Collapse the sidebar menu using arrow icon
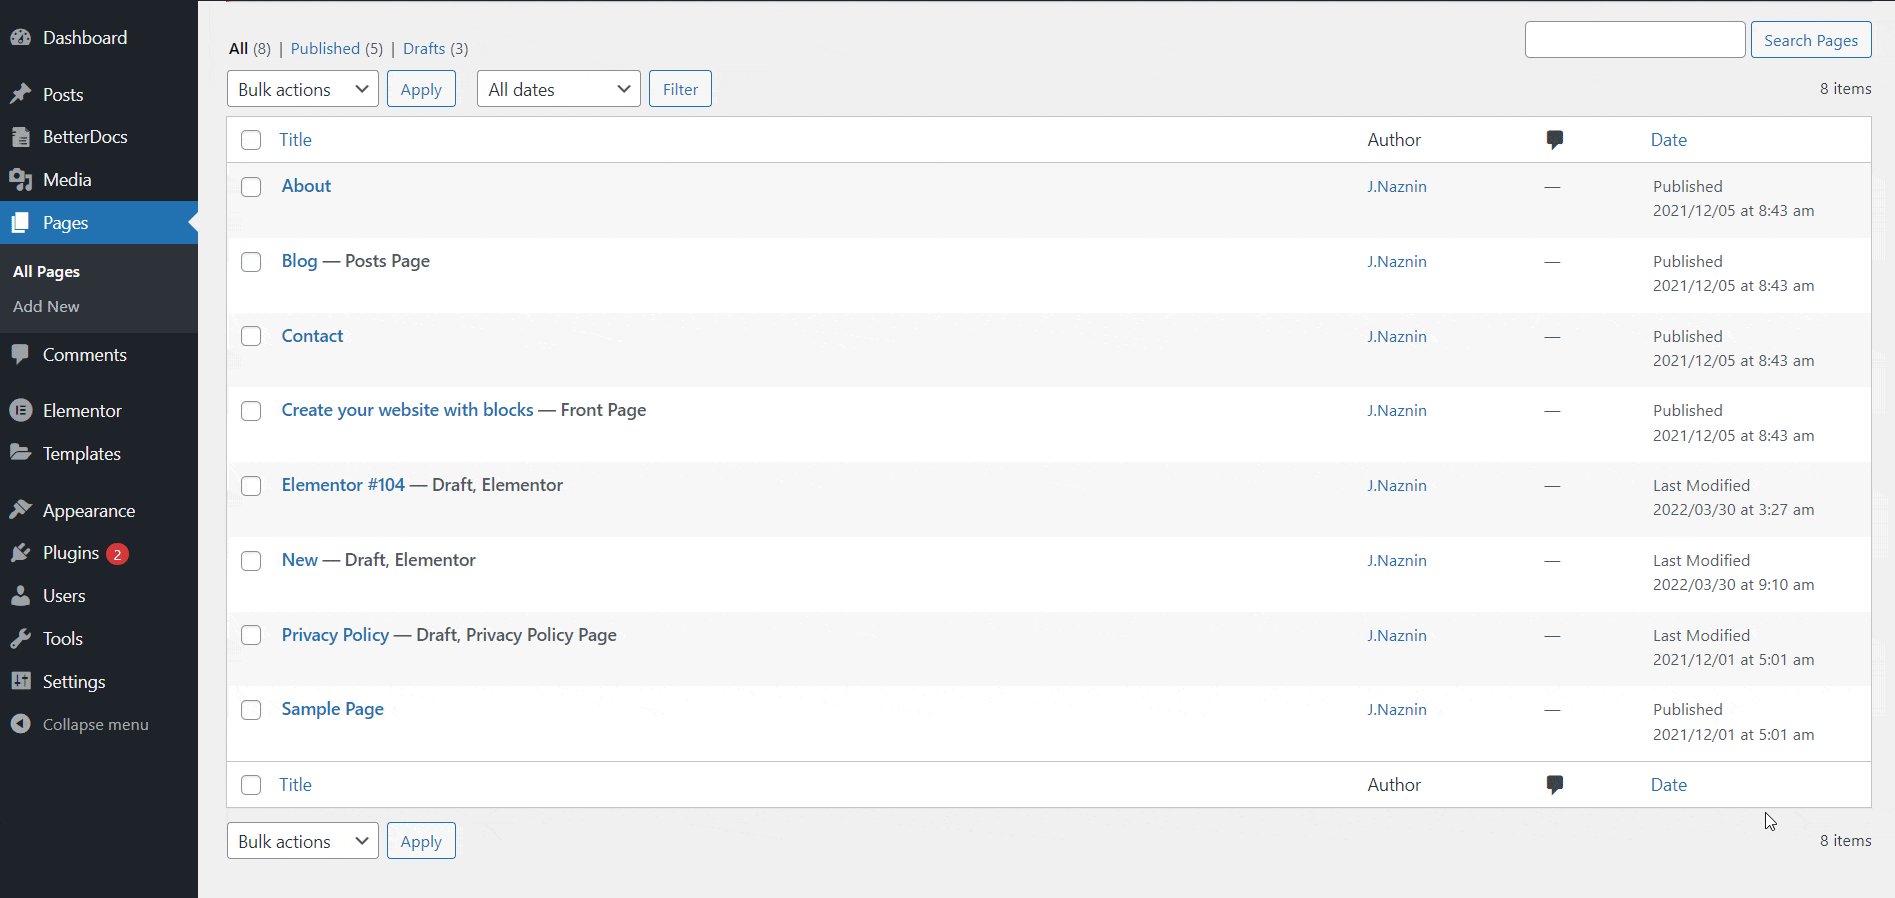Screen dimensions: 1895x898 click(20, 724)
